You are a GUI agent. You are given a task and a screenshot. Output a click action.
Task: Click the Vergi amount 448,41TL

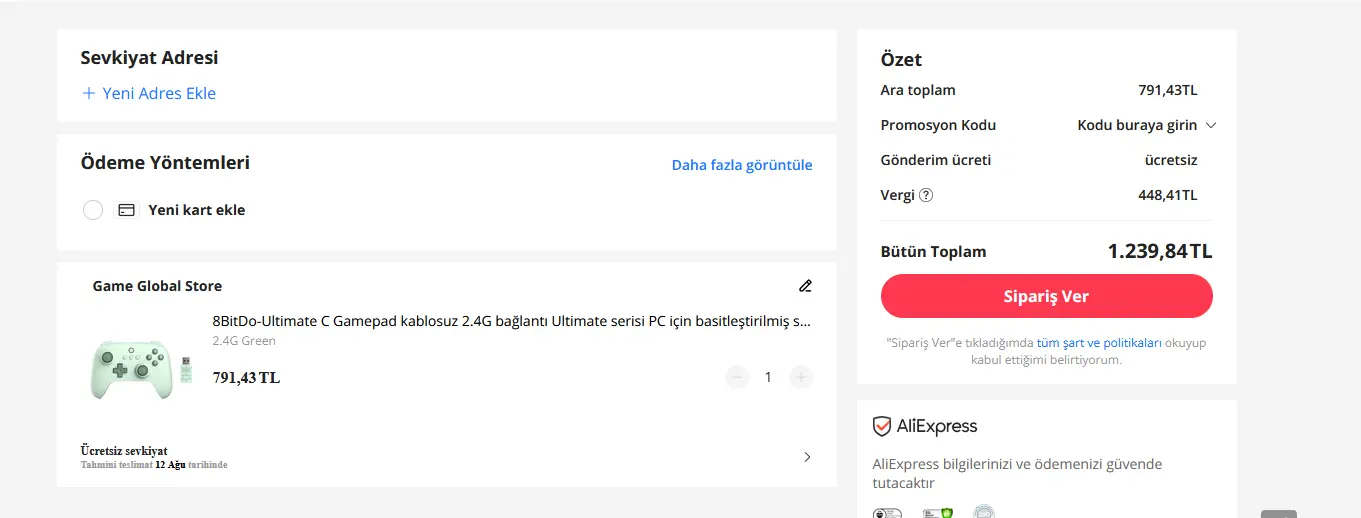pyautogui.click(x=1167, y=195)
